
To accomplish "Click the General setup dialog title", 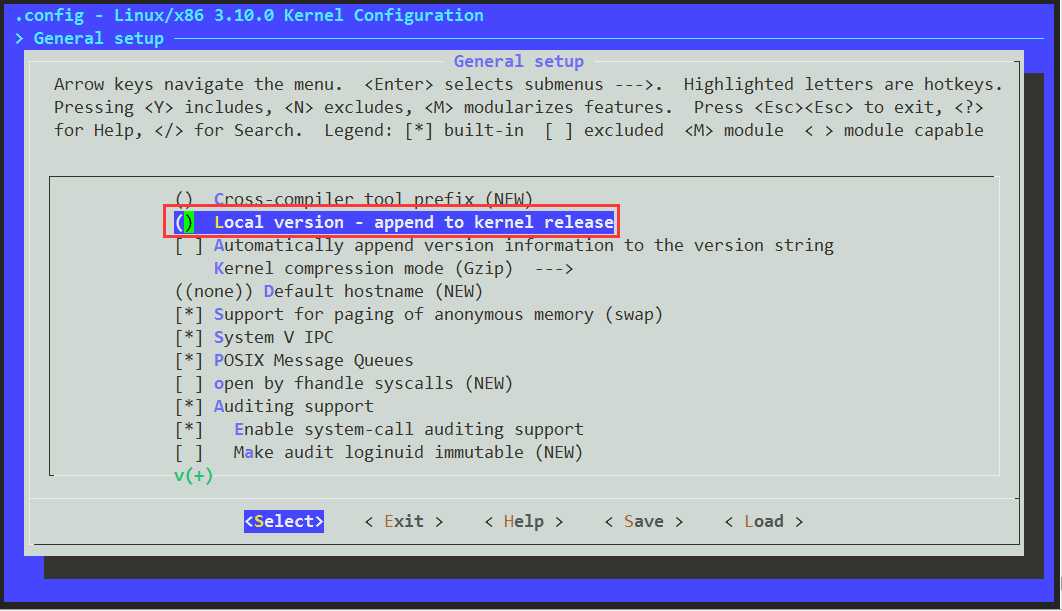I will tap(519, 62).
